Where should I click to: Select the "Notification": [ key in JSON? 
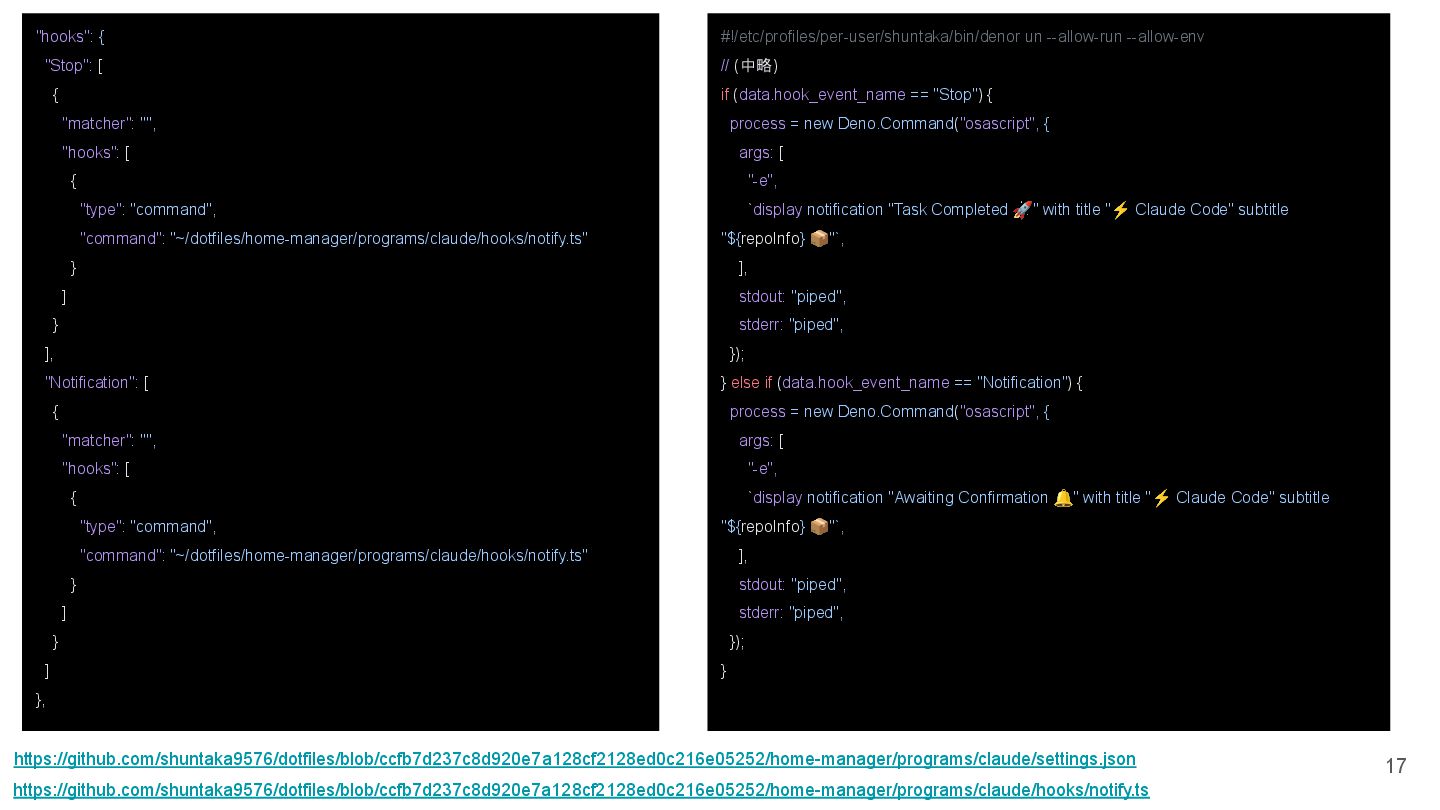click(97, 383)
